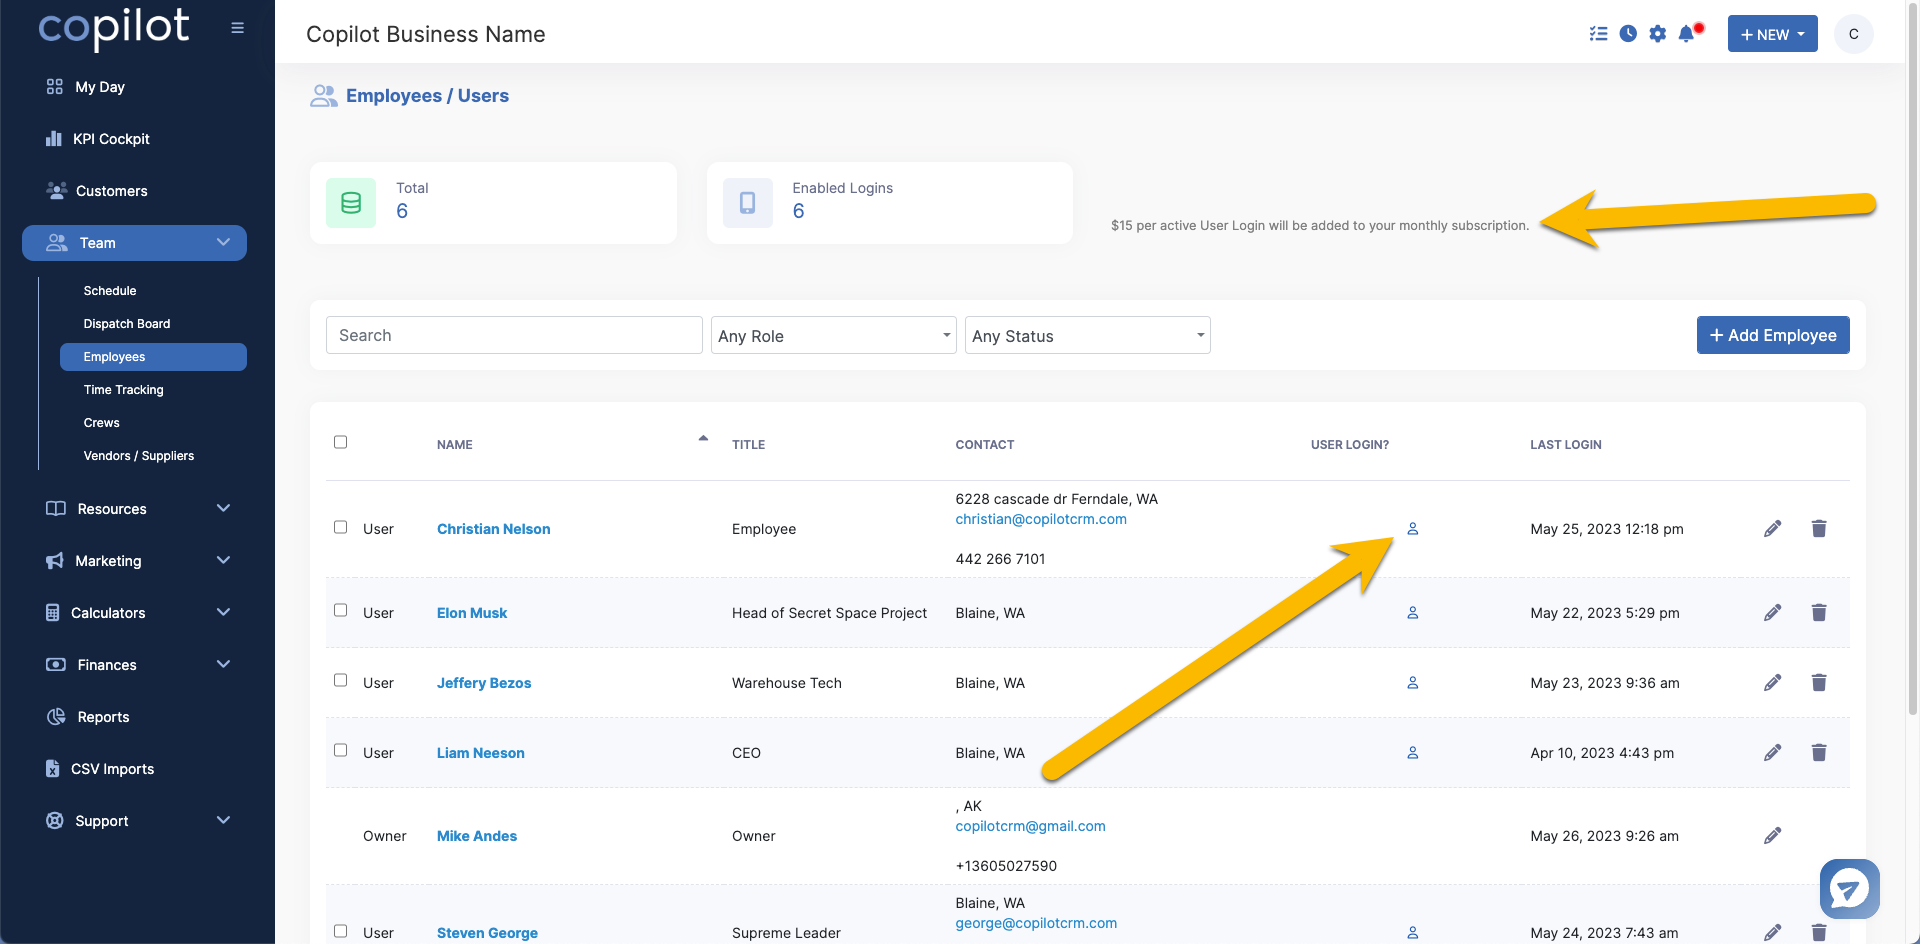Click user login icon for Christian Nelson
The height and width of the screenshot is (944, 1920).
tap(1413, 529)
